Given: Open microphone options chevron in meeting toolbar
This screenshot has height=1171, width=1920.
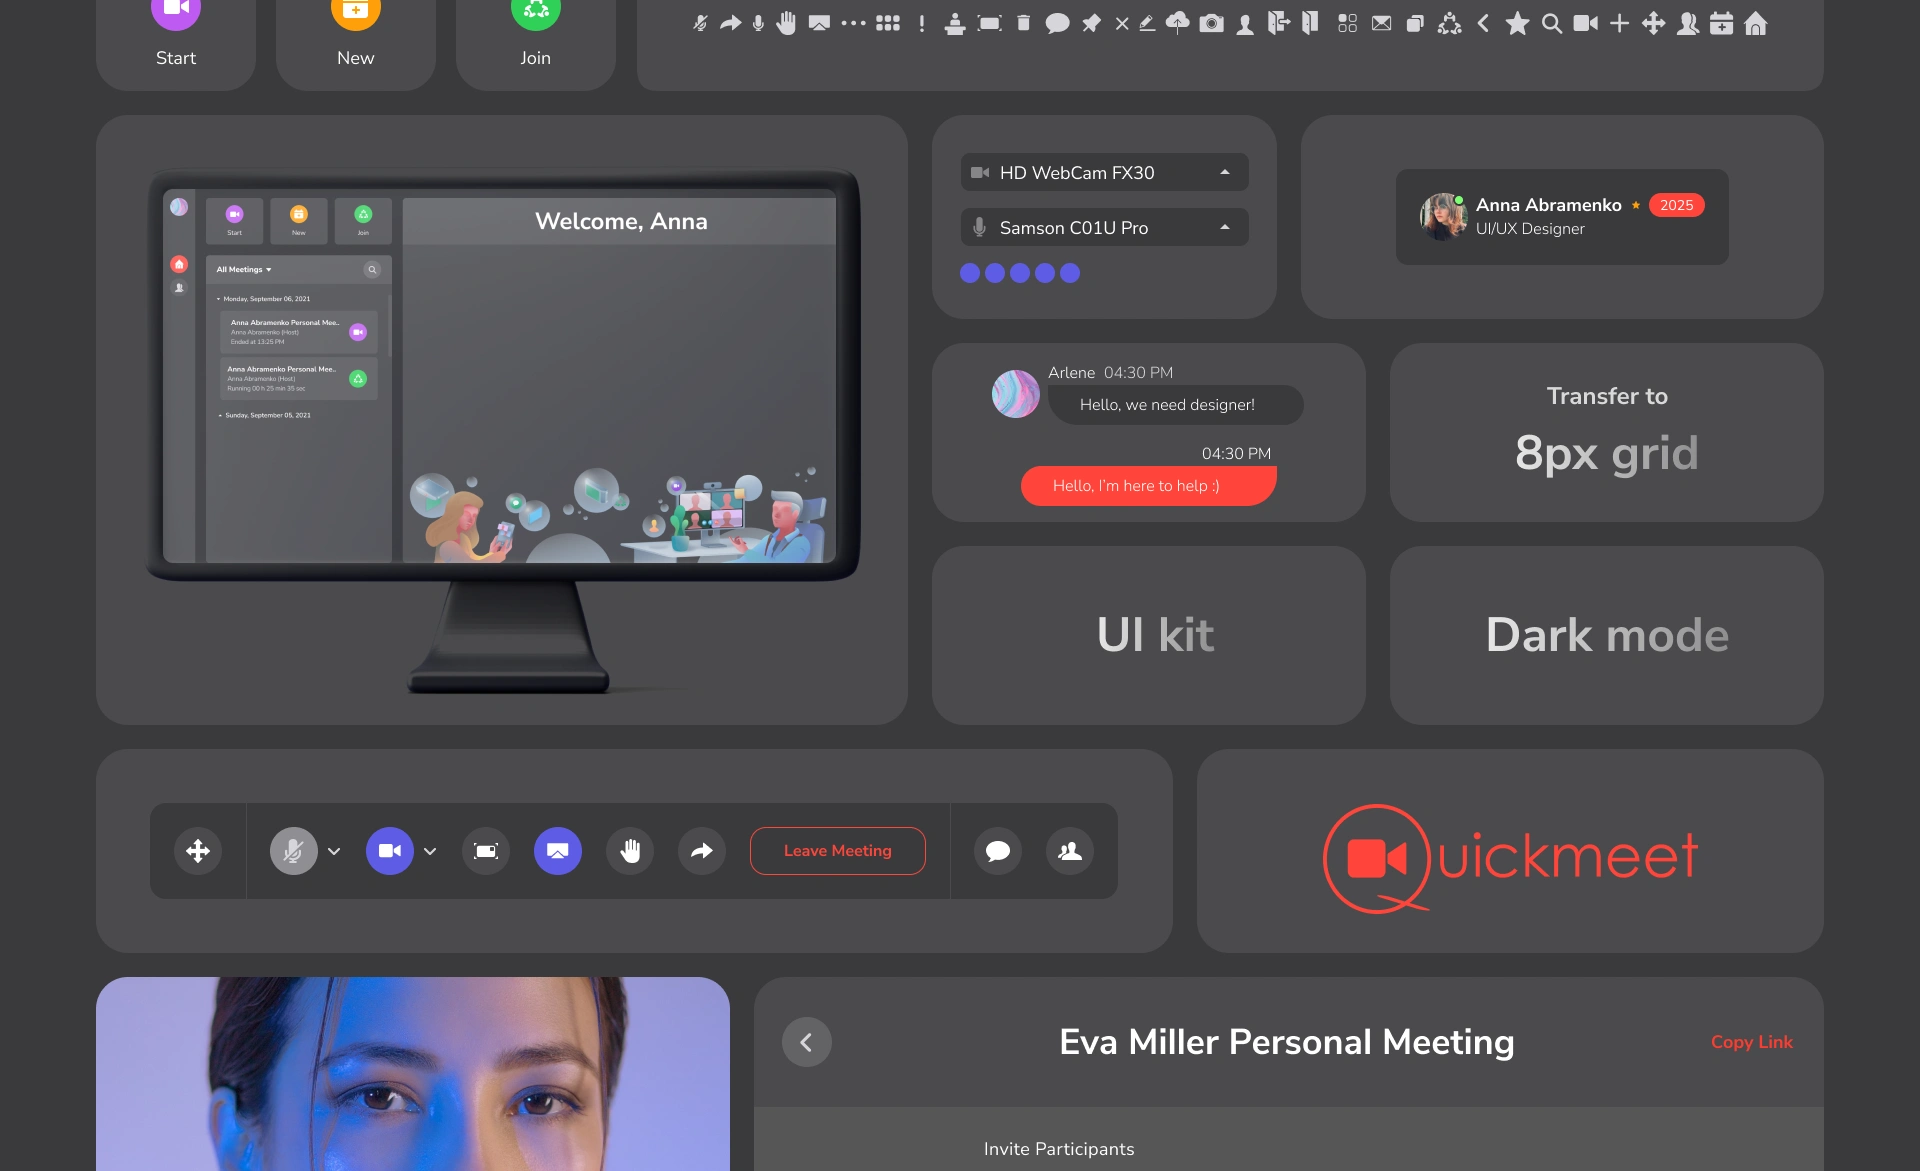Looking at the screenshot, I should point(334,851).
